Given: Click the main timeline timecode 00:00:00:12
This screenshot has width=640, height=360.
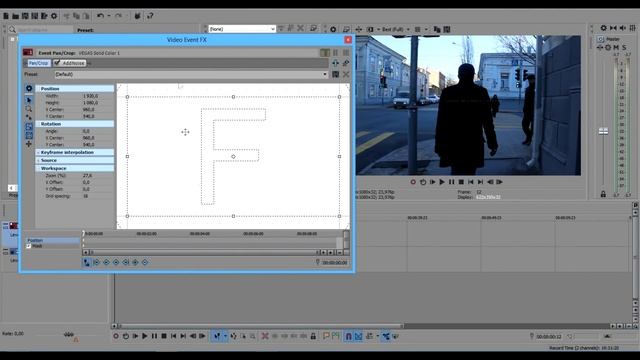Looking at the screenshot, I should pyautogui.click(x=549, y=337).
